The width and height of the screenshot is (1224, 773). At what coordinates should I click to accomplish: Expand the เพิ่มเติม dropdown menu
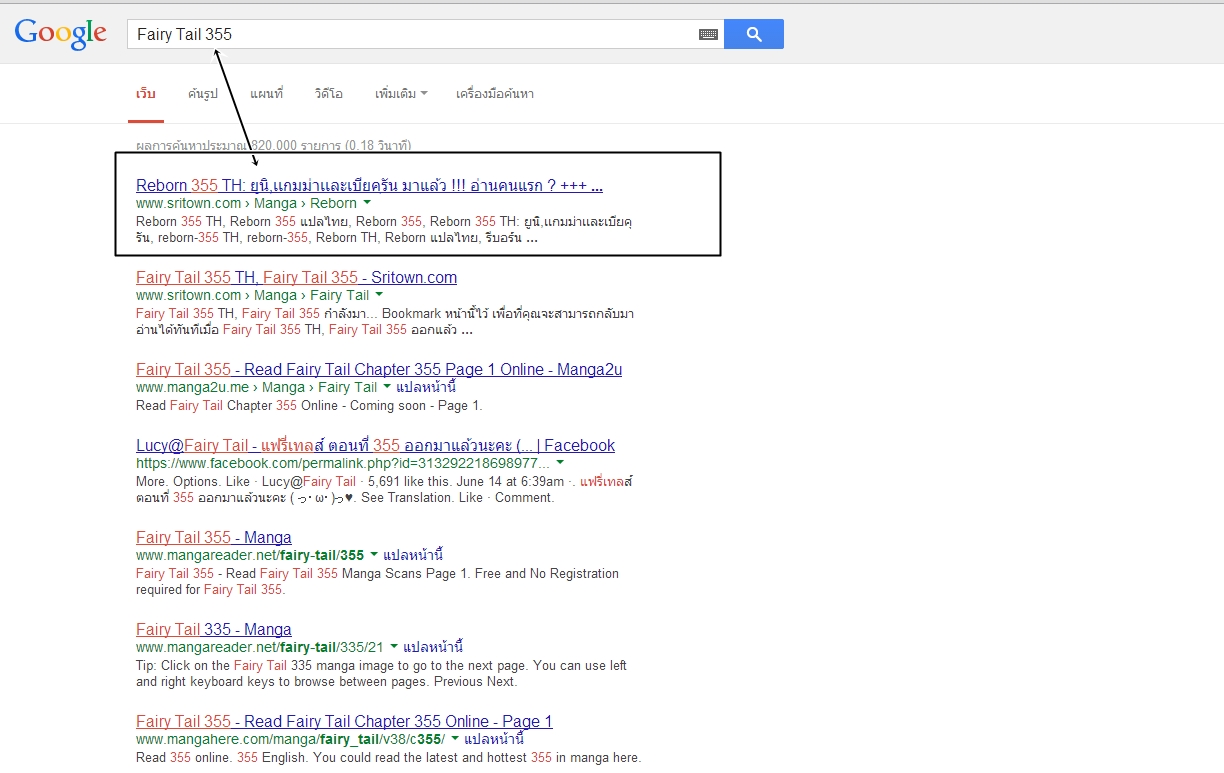coord(401,94)
